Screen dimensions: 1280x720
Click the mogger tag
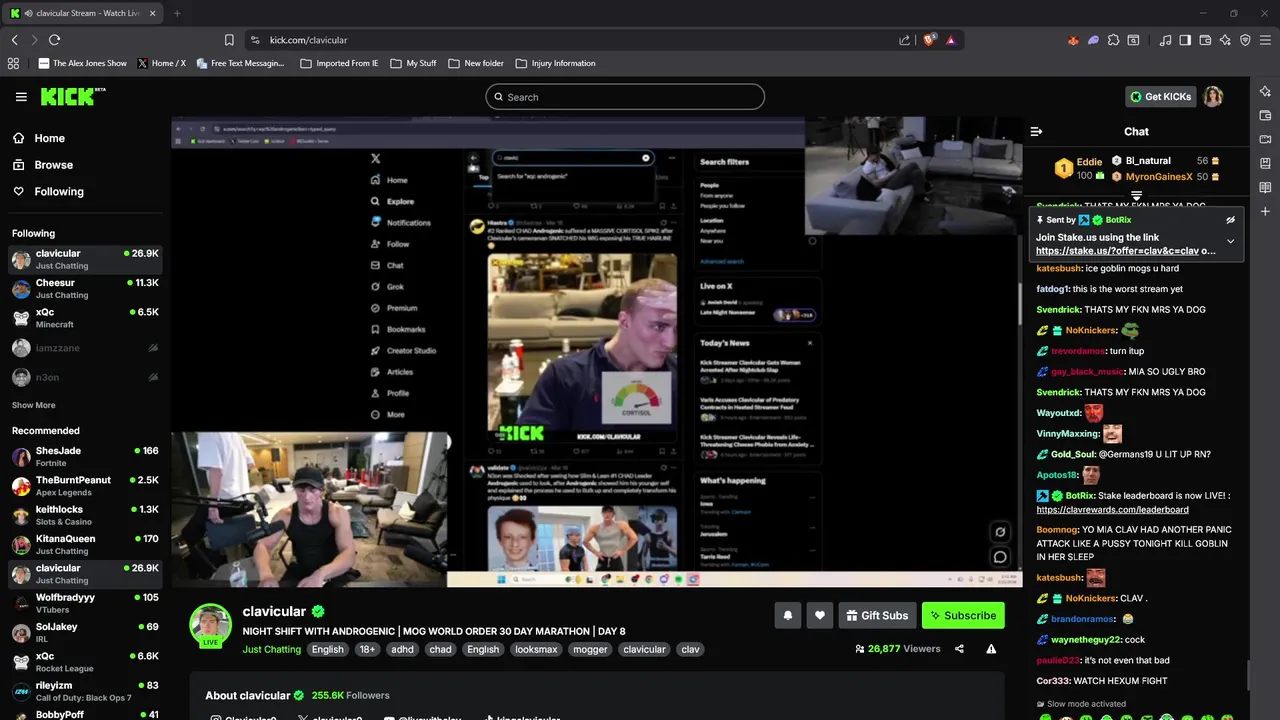point(590,649)
